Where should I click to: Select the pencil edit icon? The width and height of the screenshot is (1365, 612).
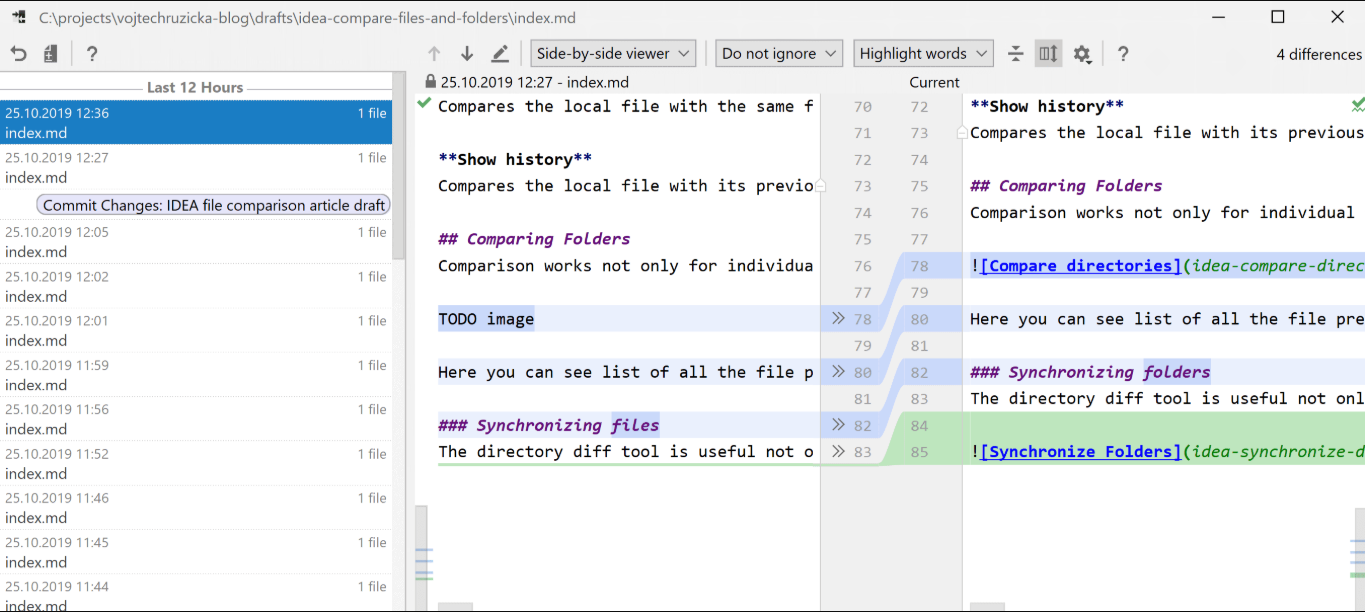500,53
